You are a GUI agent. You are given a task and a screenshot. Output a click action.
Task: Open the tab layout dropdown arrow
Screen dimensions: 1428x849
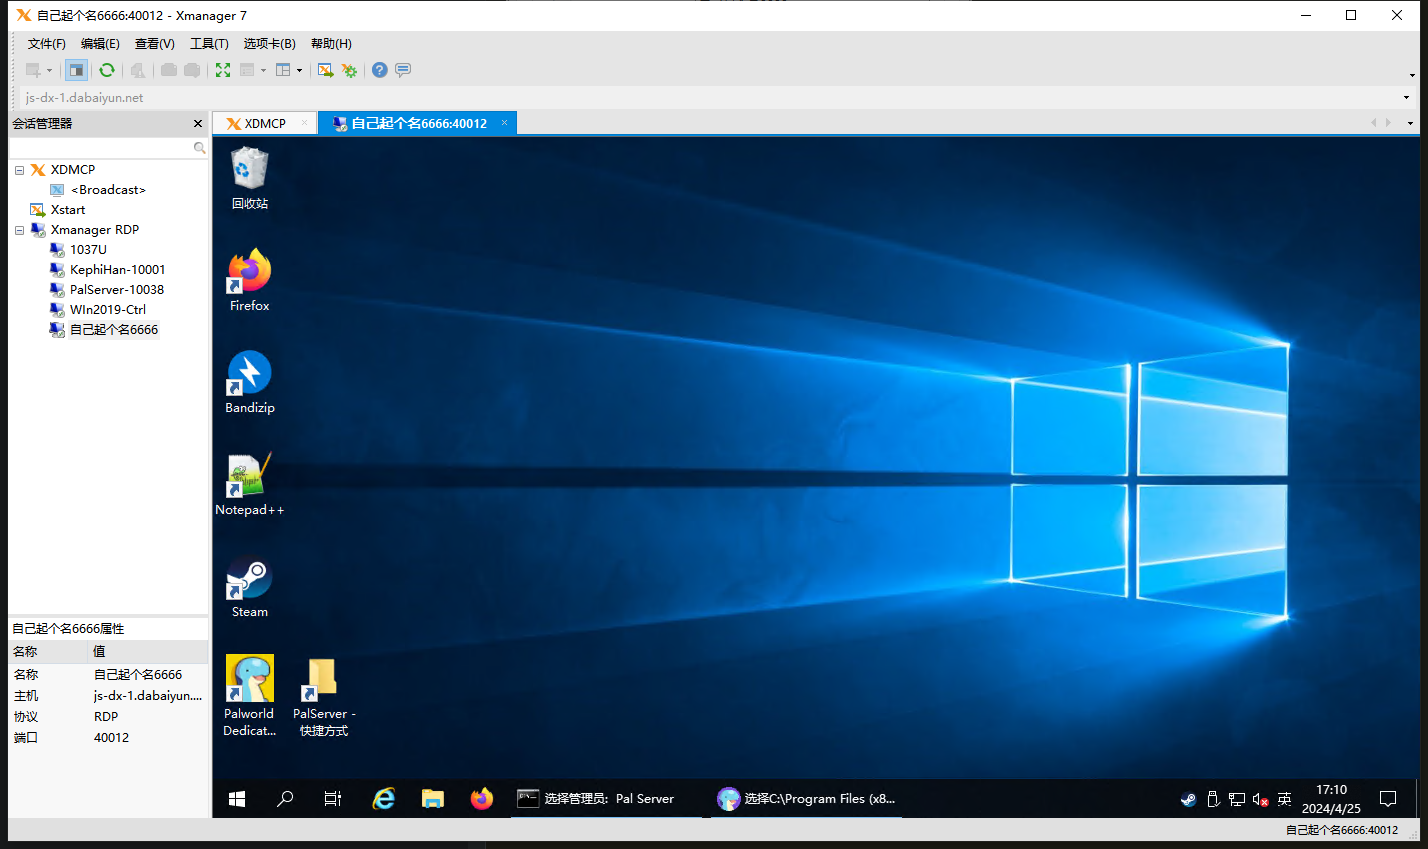pos(299,70)
